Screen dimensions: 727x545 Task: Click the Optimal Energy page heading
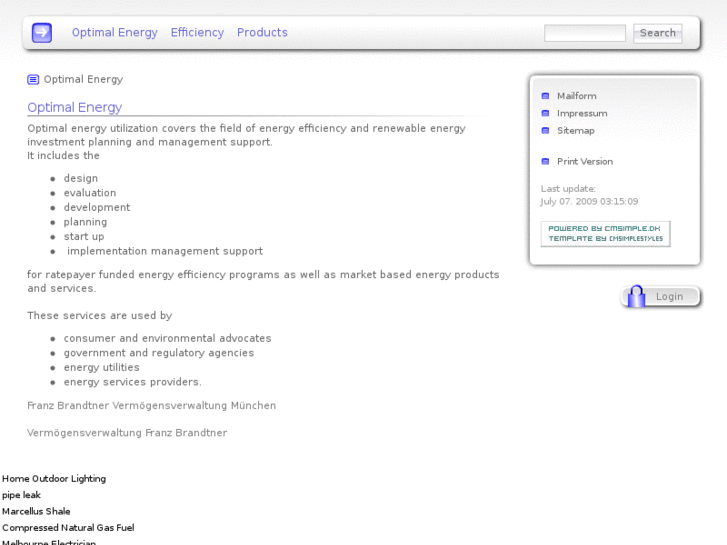coord(75,107)
